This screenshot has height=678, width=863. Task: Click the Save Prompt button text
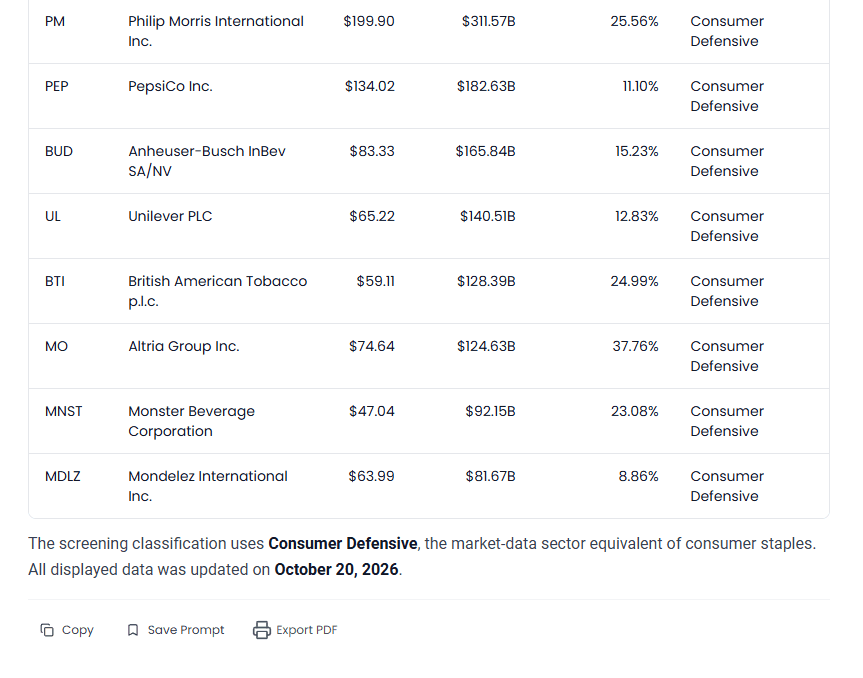[186, 630]
